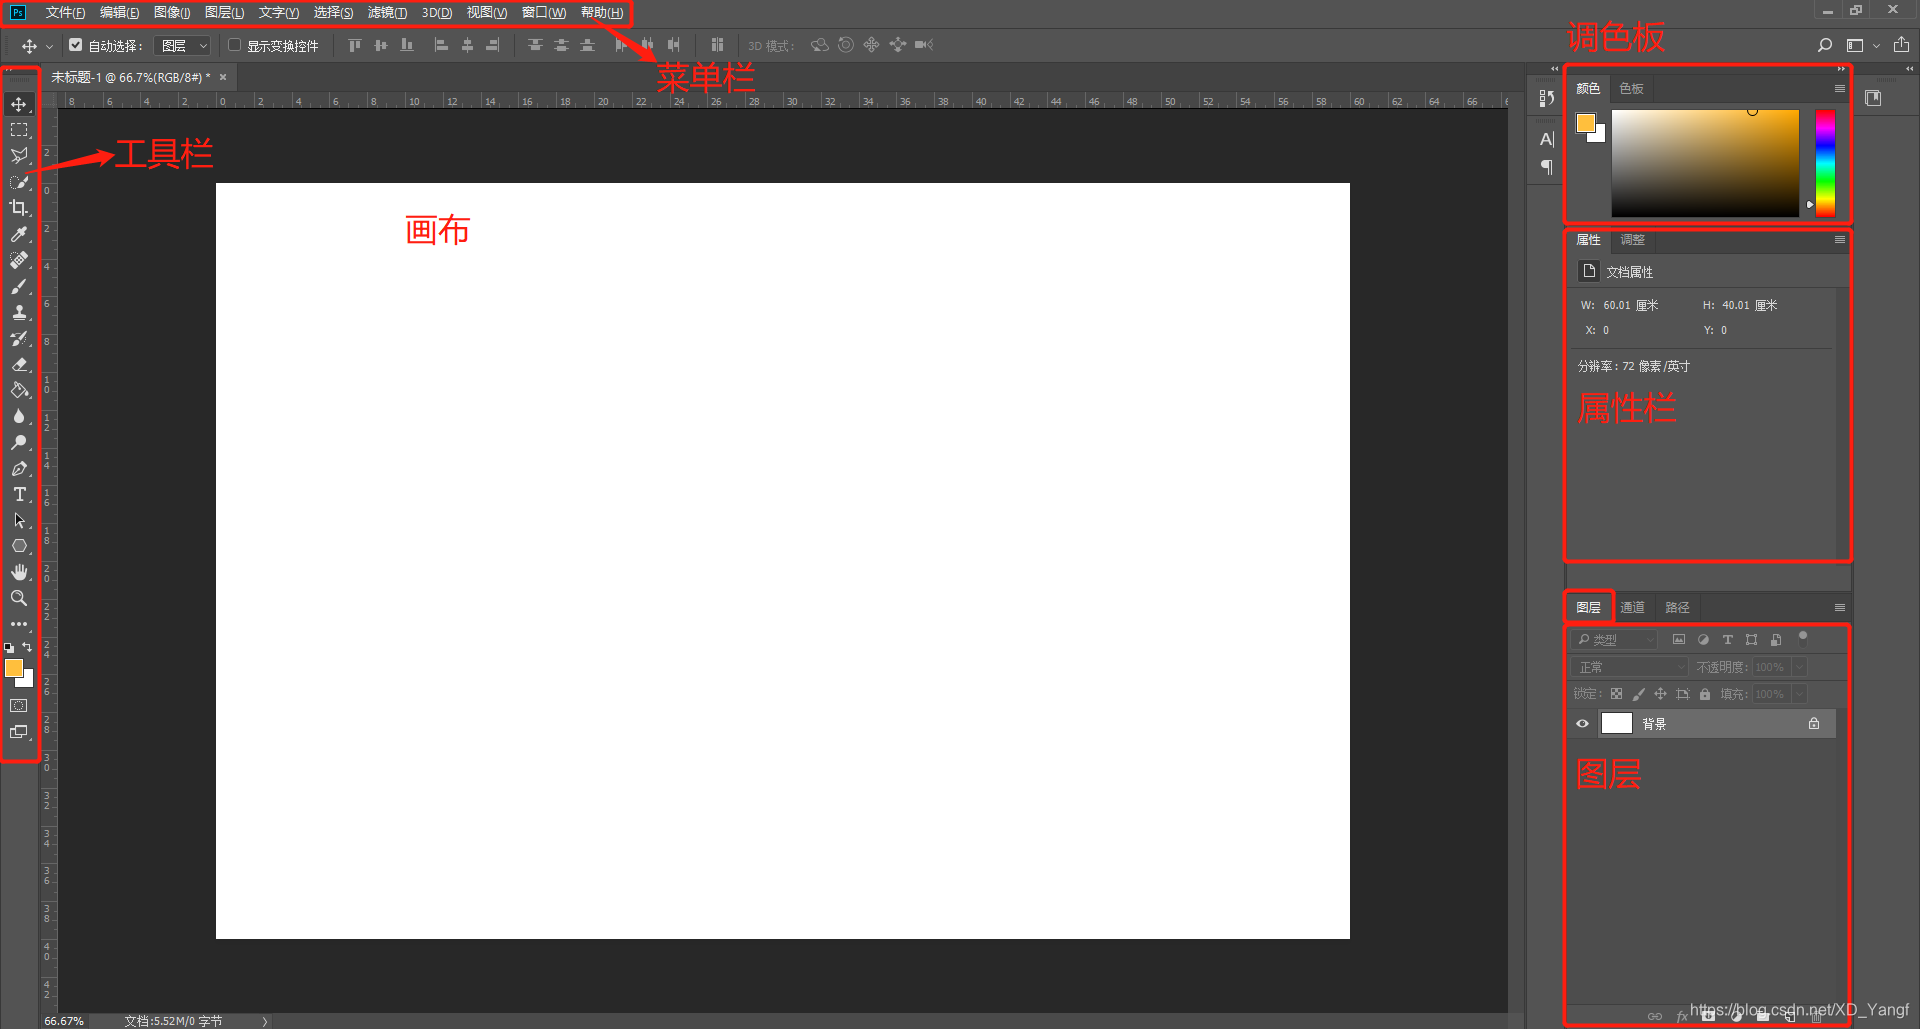Open the blend mode 正常 dropdown

pos(1629,667)
